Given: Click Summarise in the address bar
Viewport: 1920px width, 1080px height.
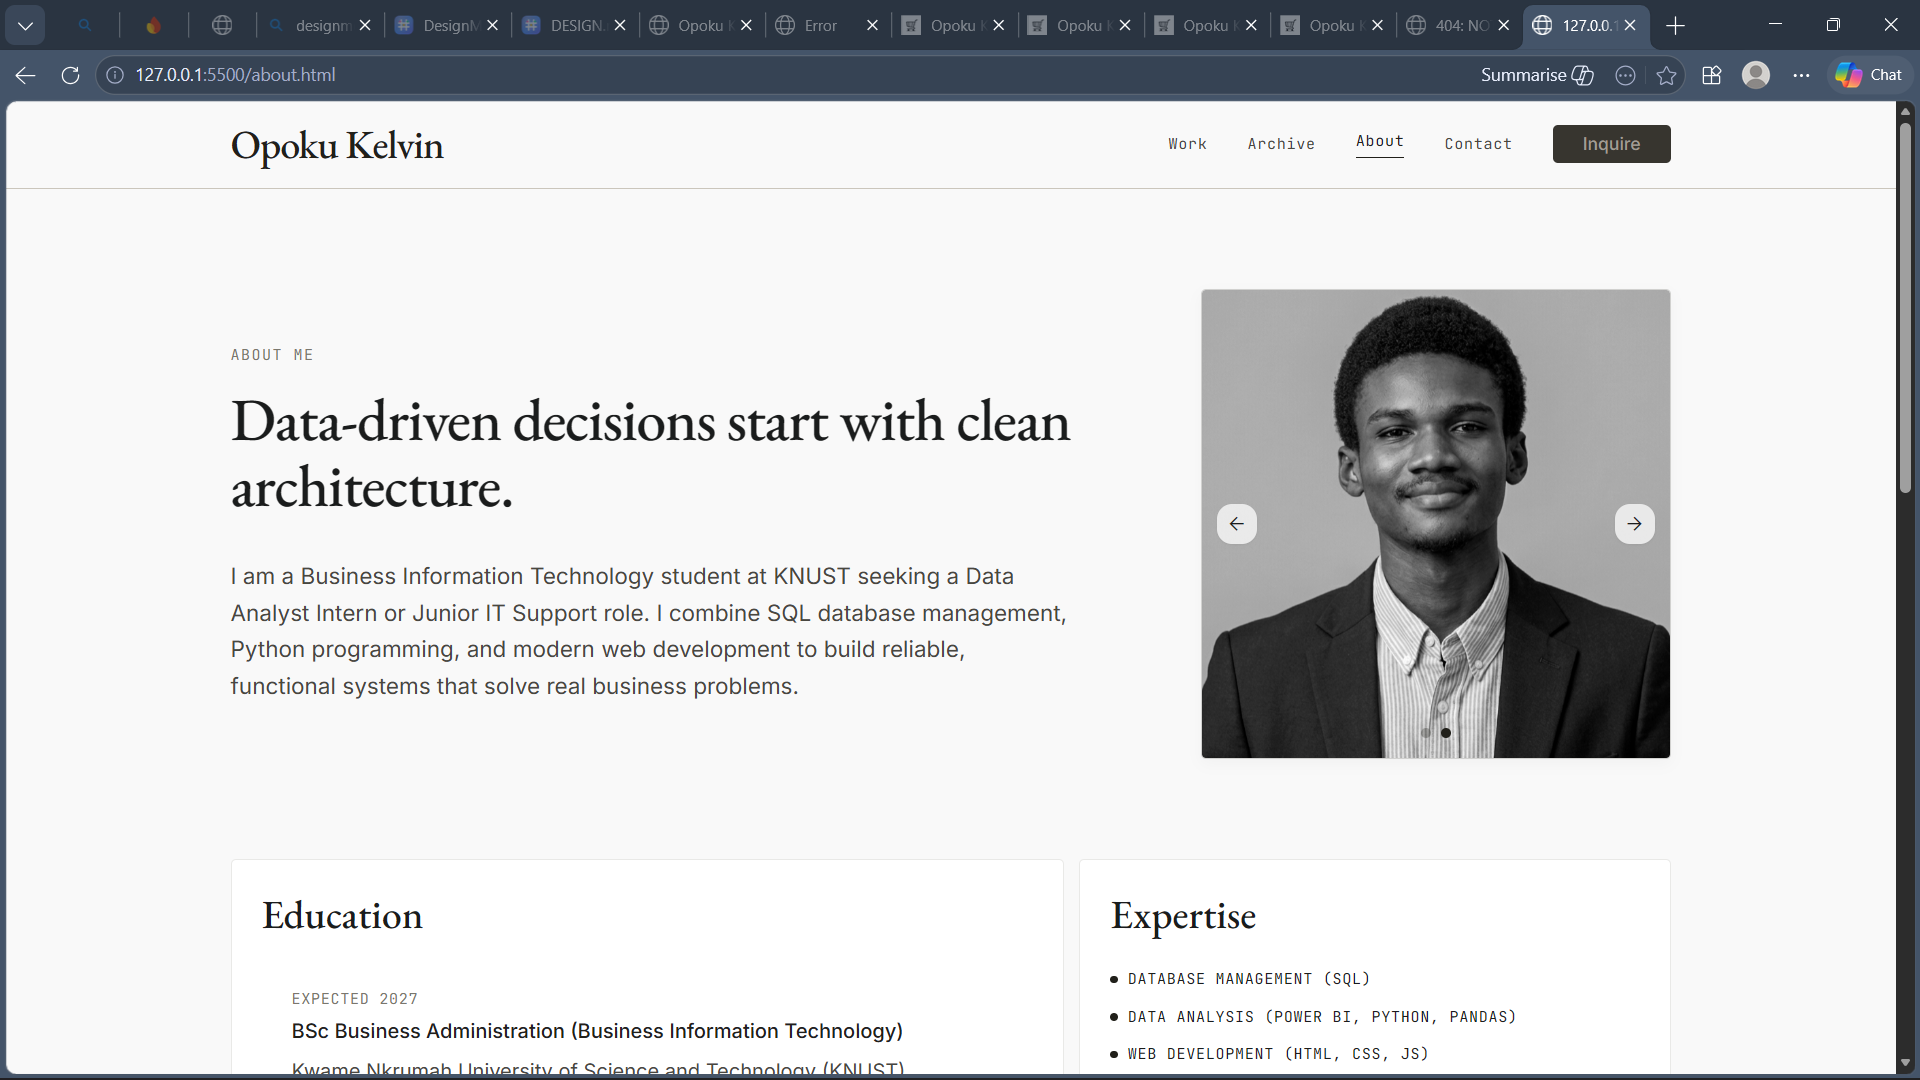Looking at the screenshot, I should pos(1537,75).
